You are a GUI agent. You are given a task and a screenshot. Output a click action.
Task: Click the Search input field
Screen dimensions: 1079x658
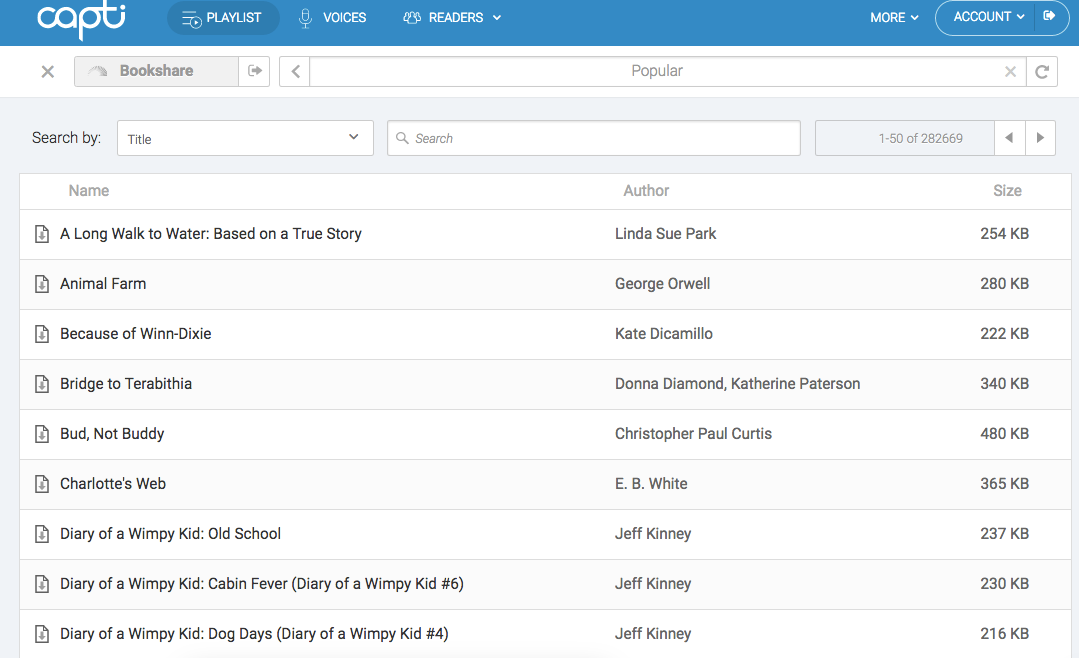(x=594, y=138)
